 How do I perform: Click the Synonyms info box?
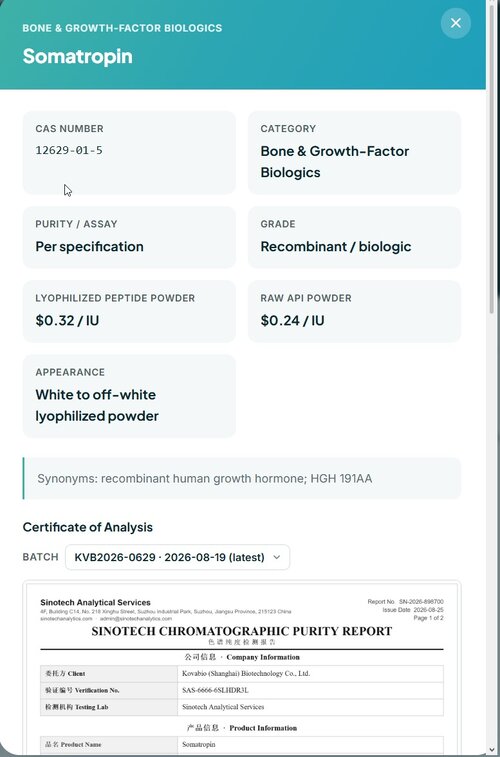242,478
